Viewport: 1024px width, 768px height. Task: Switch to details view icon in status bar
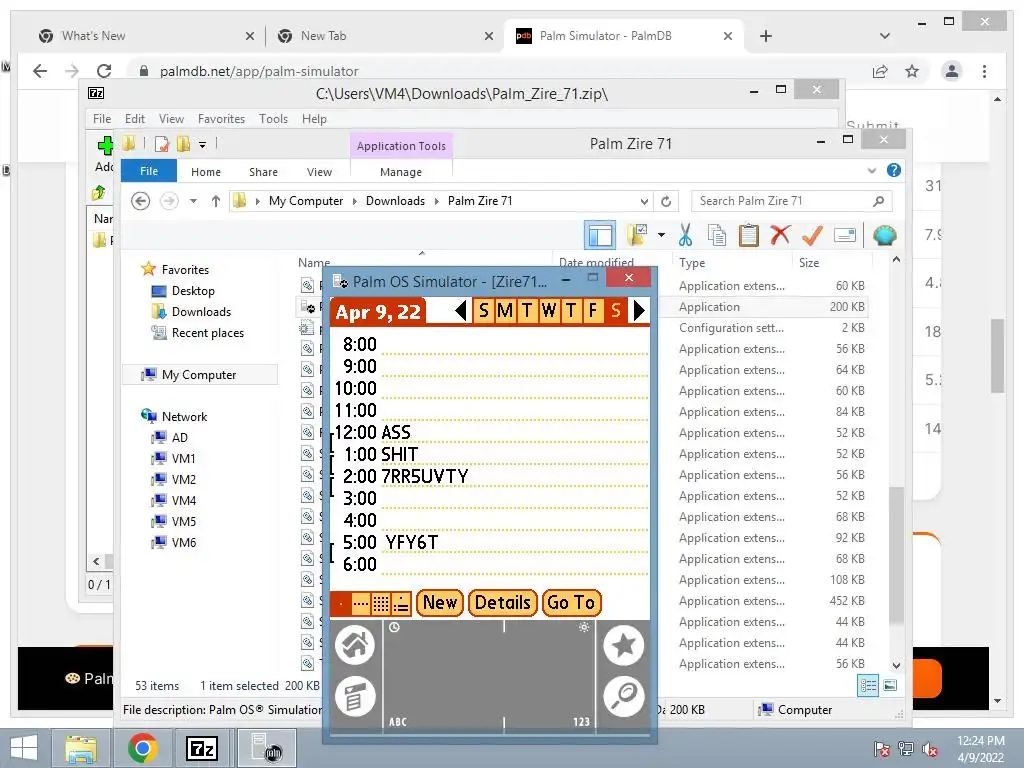[x=868, y=685]
